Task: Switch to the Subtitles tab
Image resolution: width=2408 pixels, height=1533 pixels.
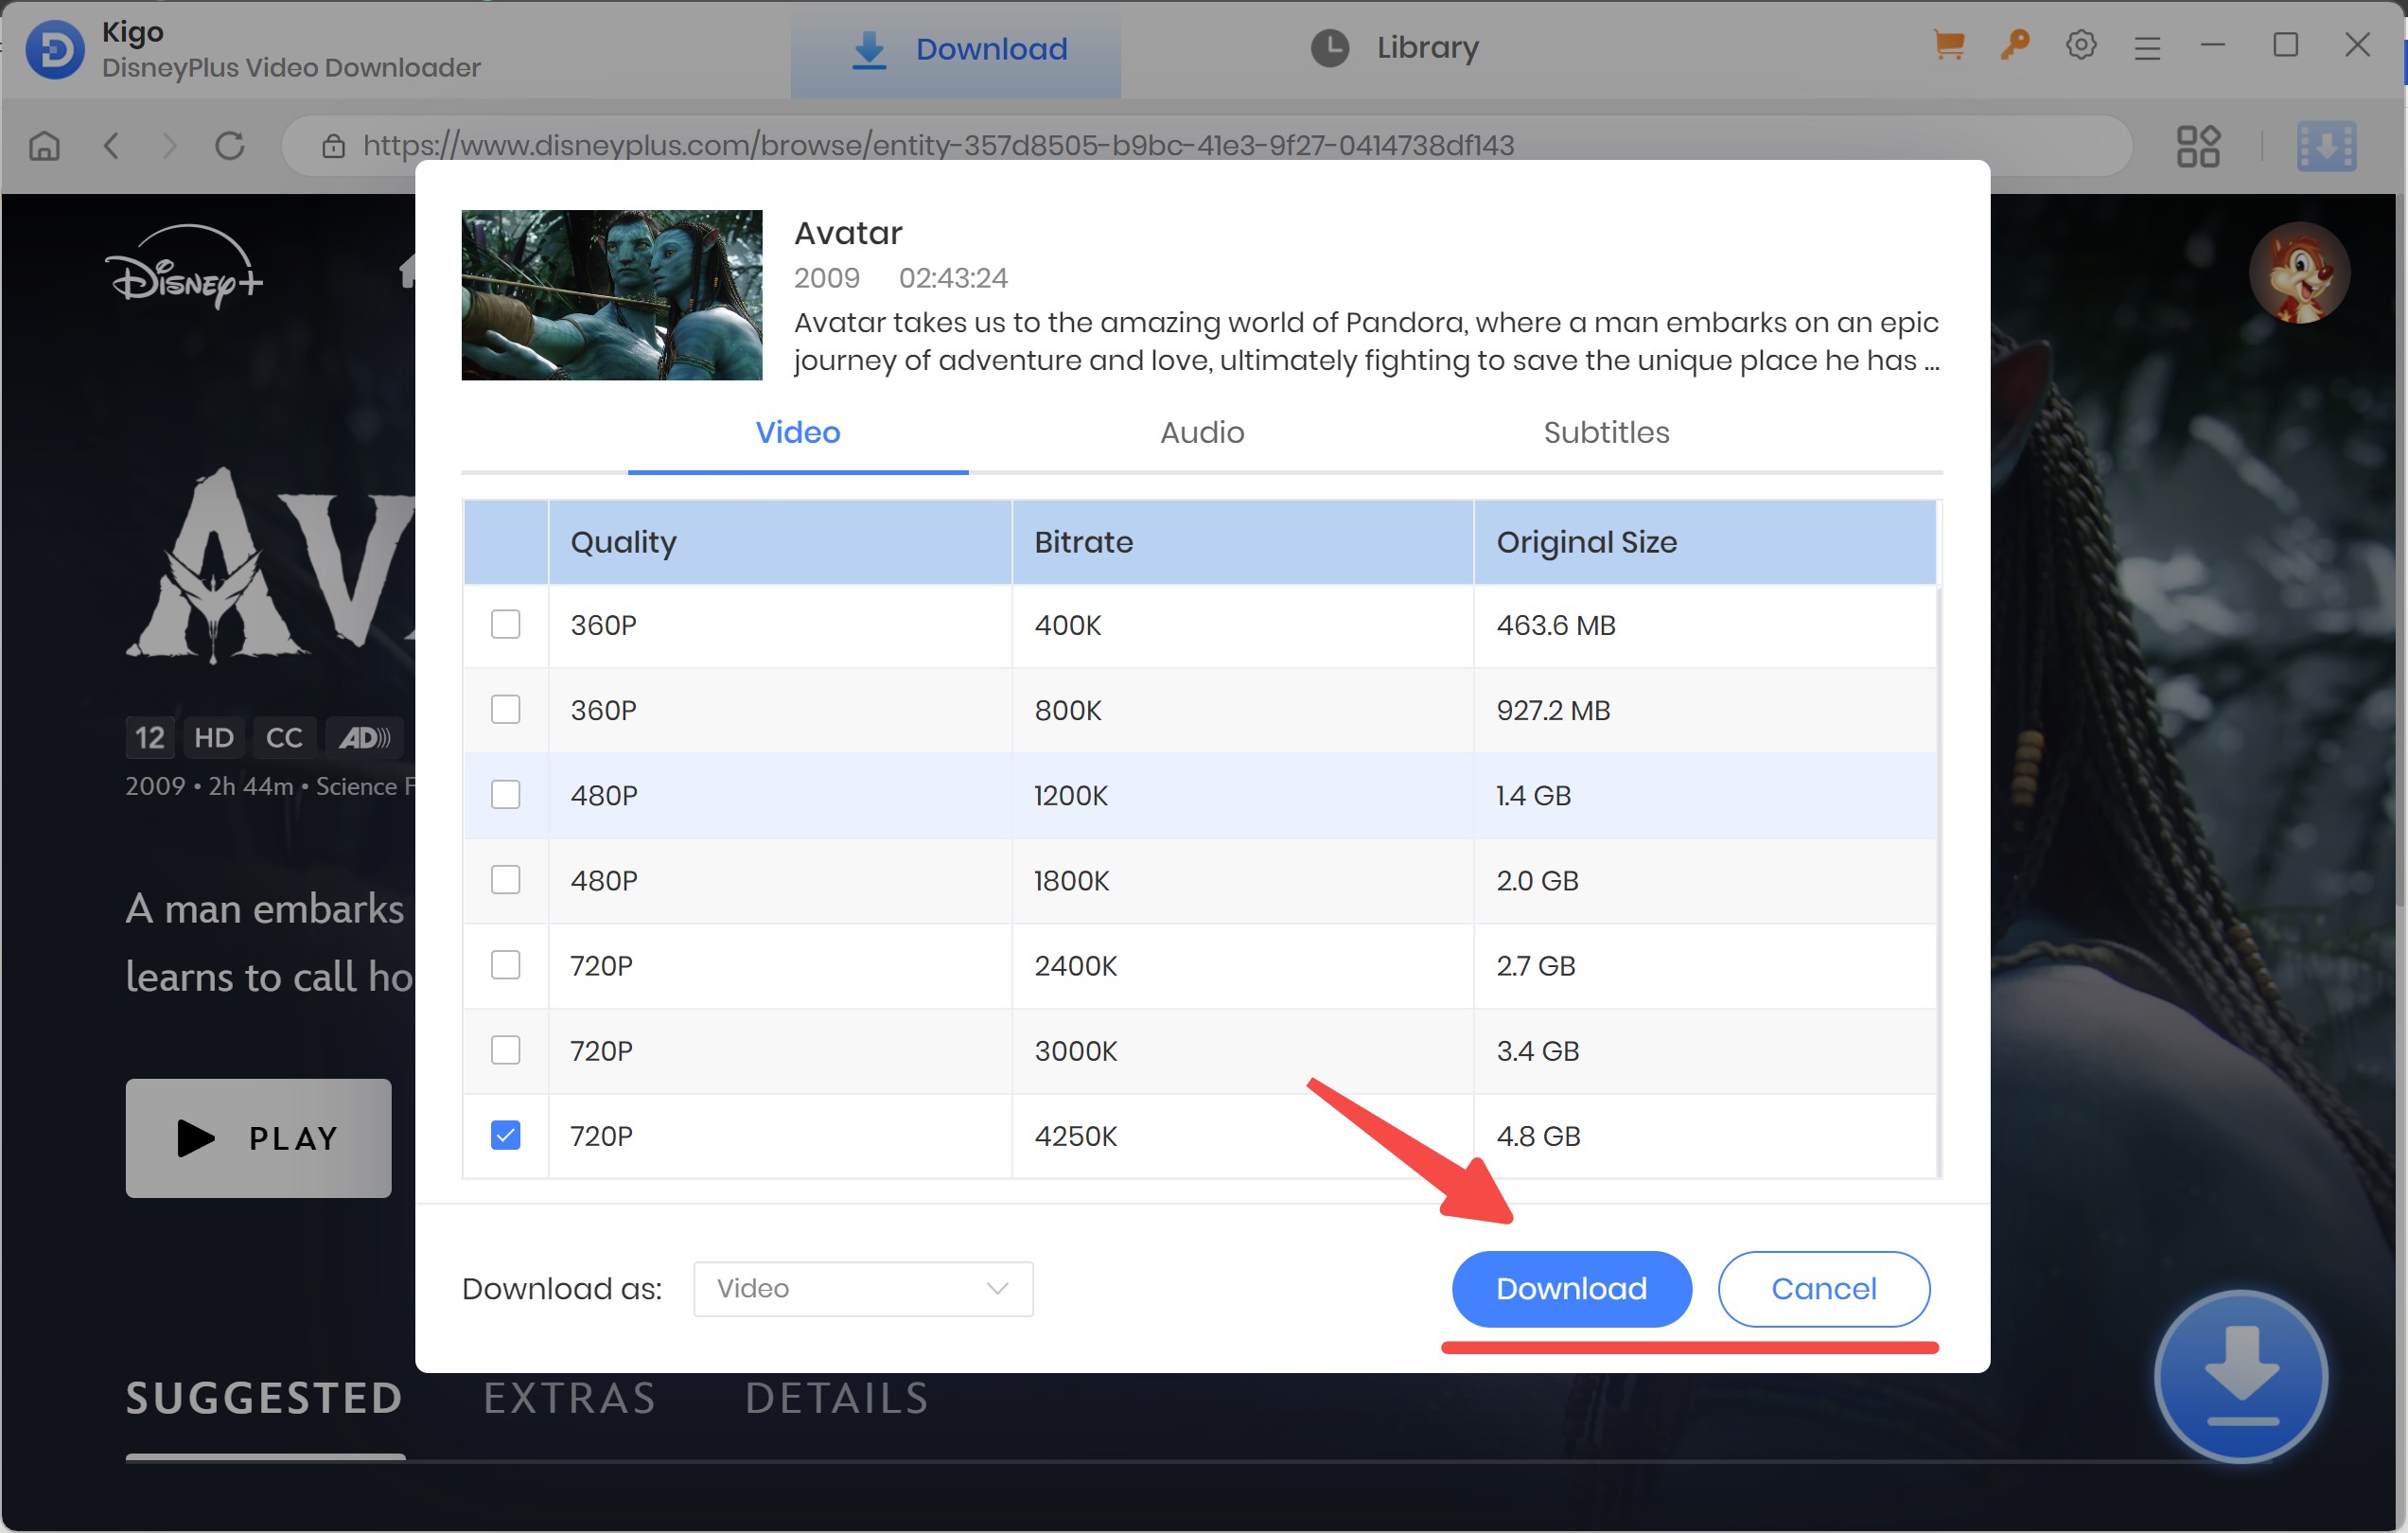Action: pos(1606,432)
